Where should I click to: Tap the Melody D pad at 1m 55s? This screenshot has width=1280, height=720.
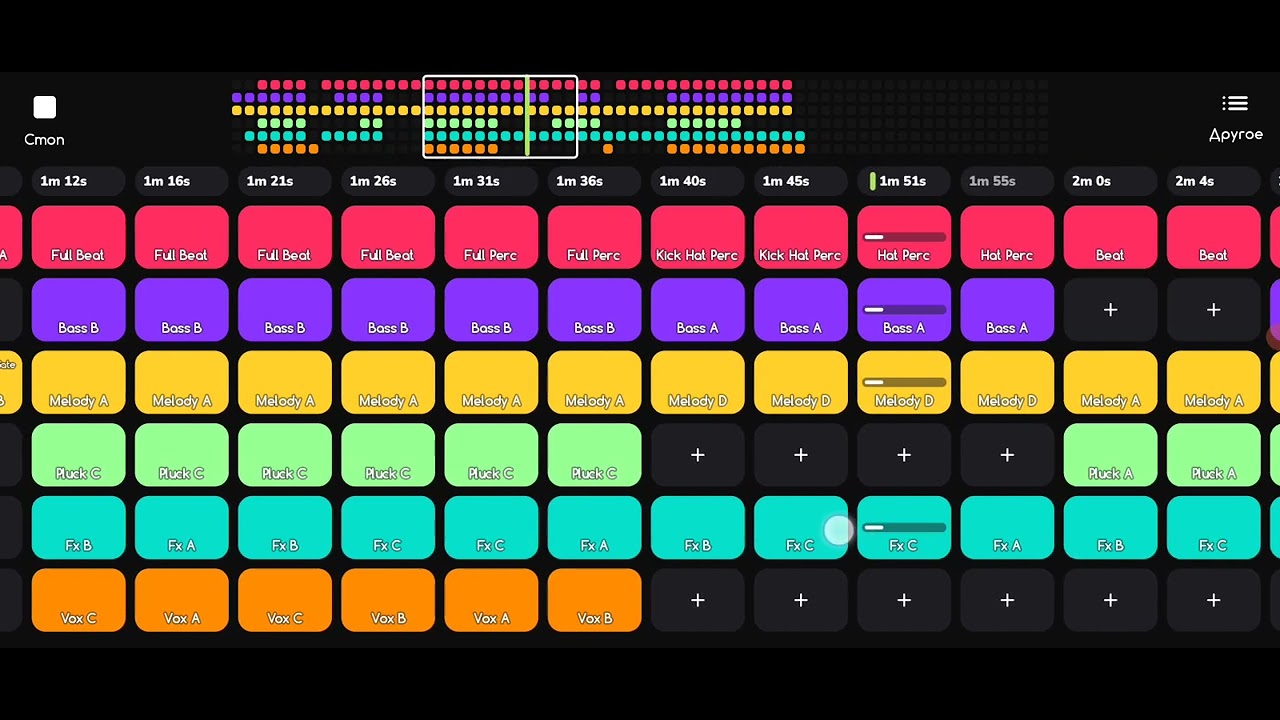tap(1007, 383)
